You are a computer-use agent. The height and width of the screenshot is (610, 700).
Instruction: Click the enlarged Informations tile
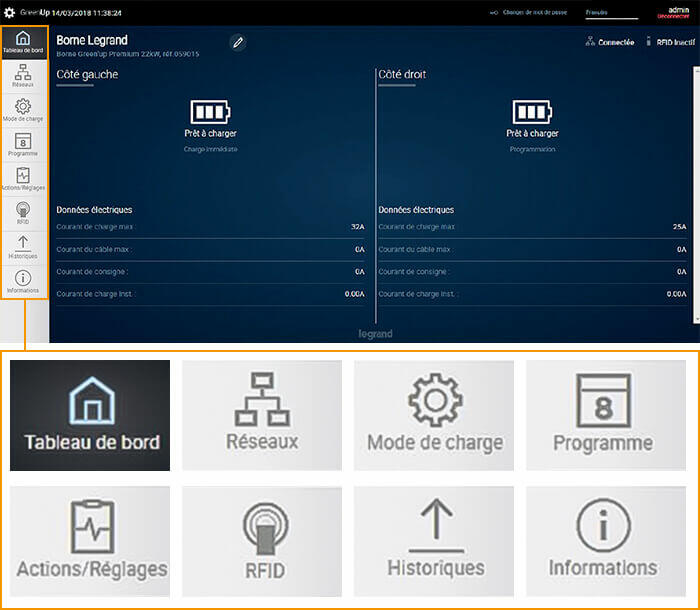606,541
